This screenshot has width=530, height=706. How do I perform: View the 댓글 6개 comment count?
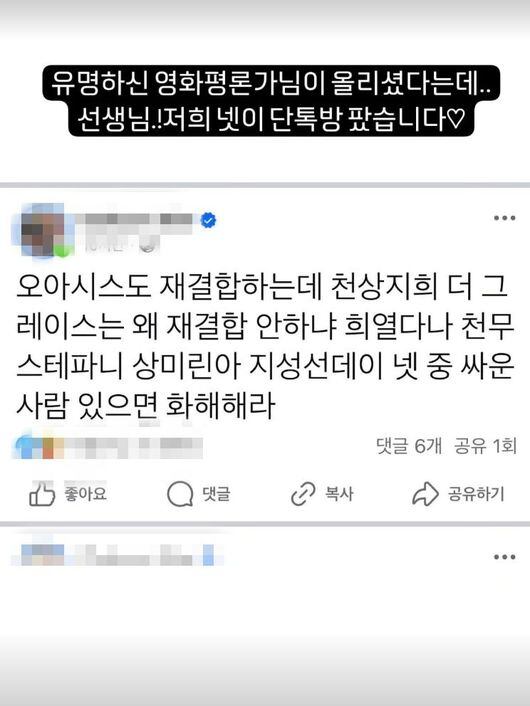pos(409,446)
